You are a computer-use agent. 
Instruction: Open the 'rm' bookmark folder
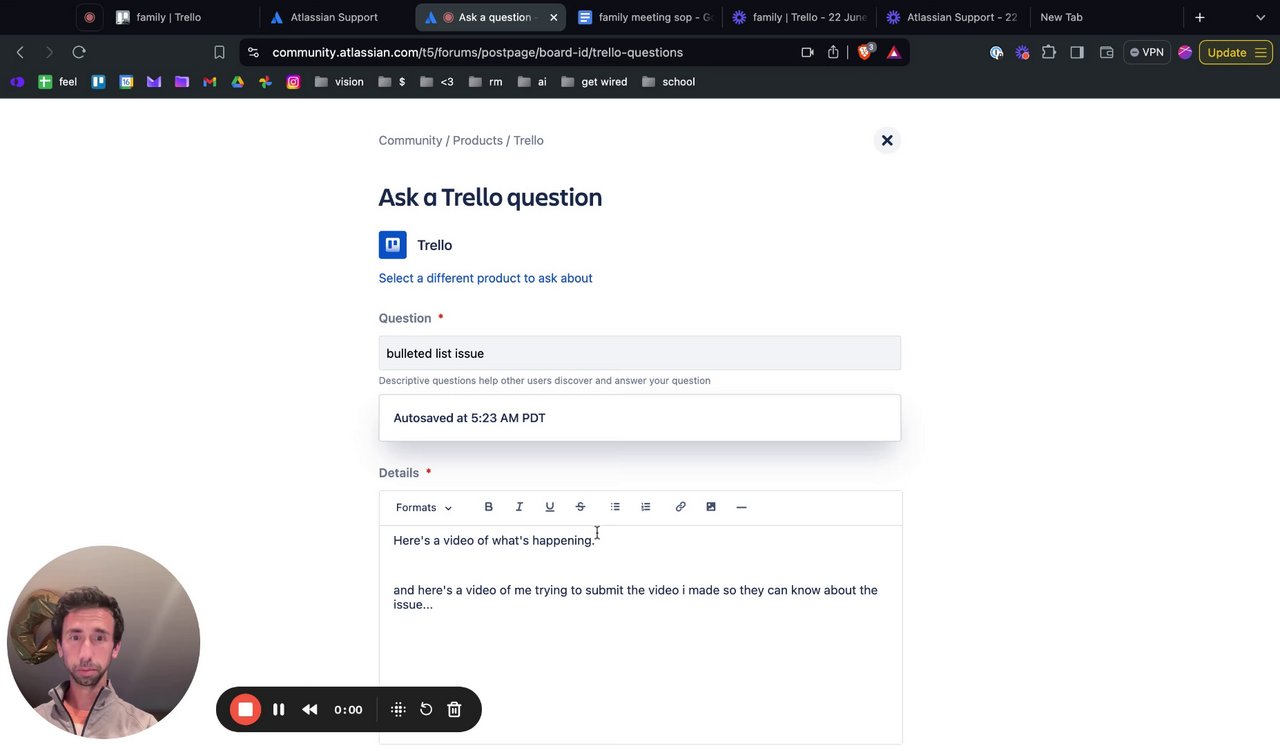click(485, 82)
